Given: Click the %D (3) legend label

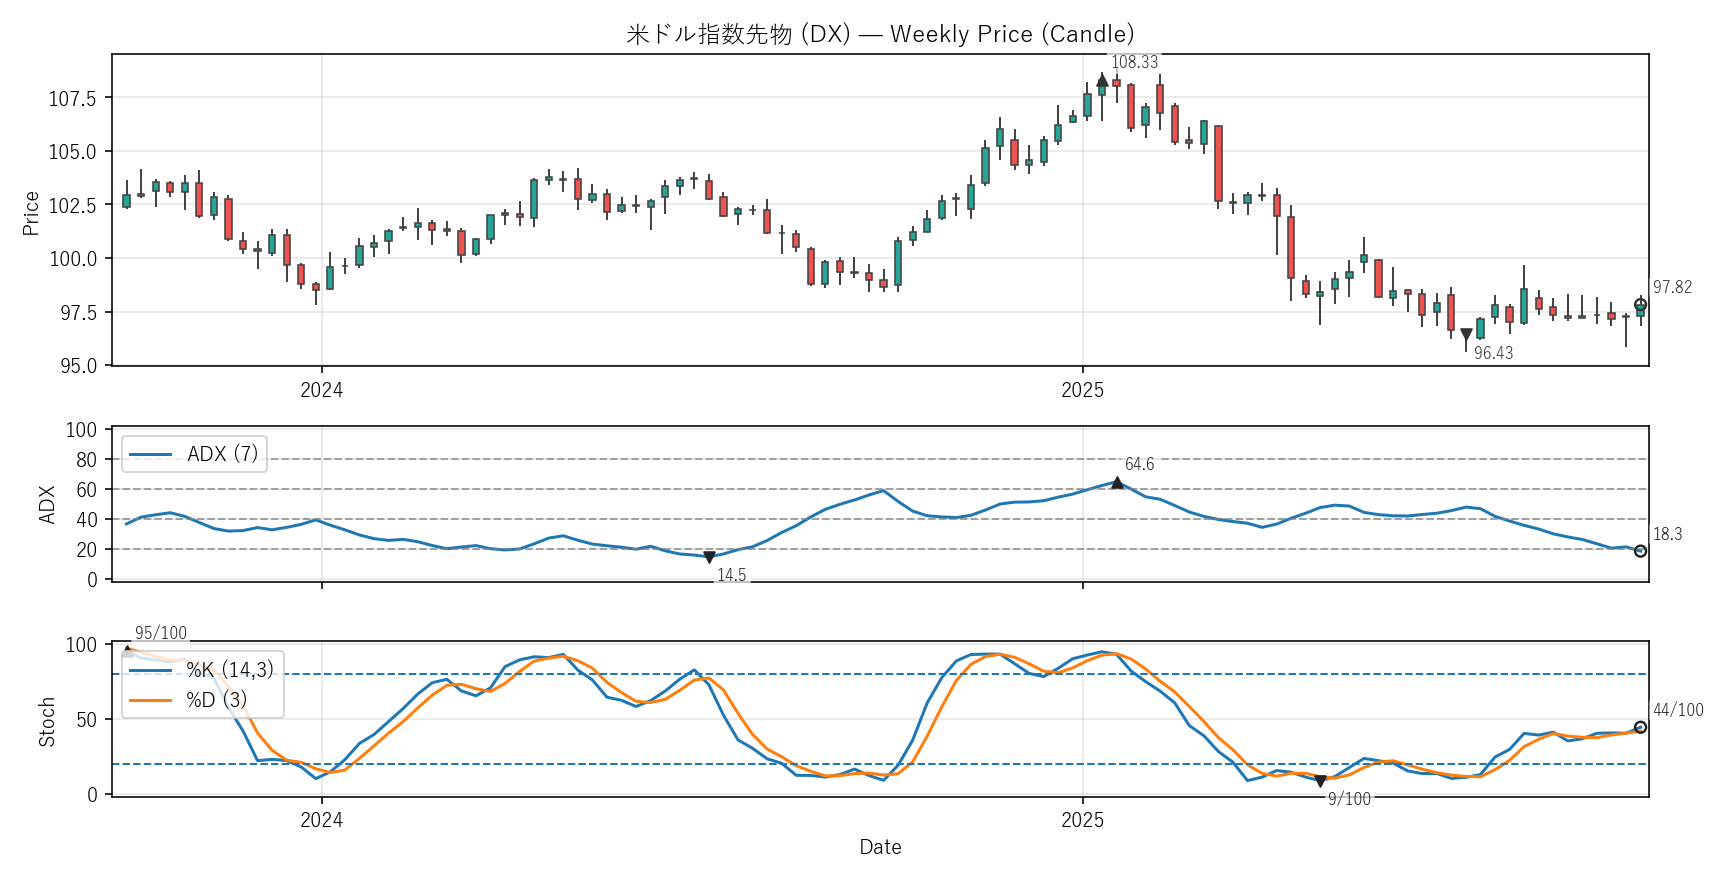Looking at the screenshot, I should [x=216, y=699].
